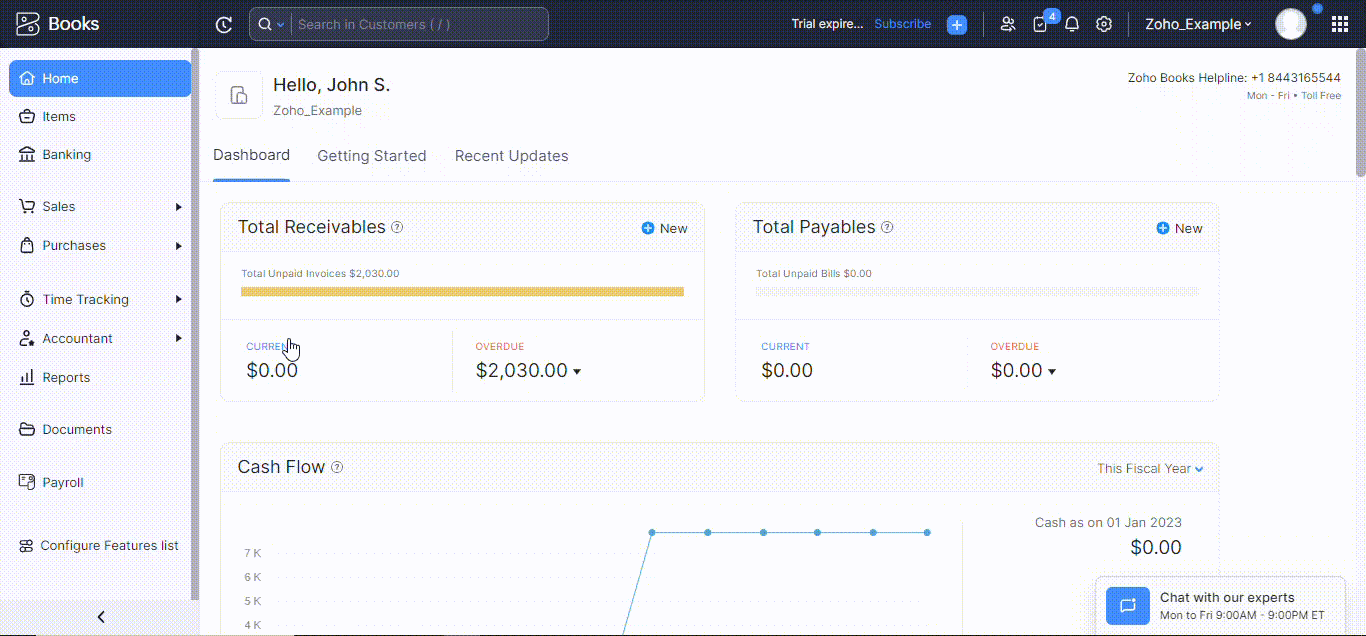
Task: Open notifications bell icon
Action: tap(1071, 23)
